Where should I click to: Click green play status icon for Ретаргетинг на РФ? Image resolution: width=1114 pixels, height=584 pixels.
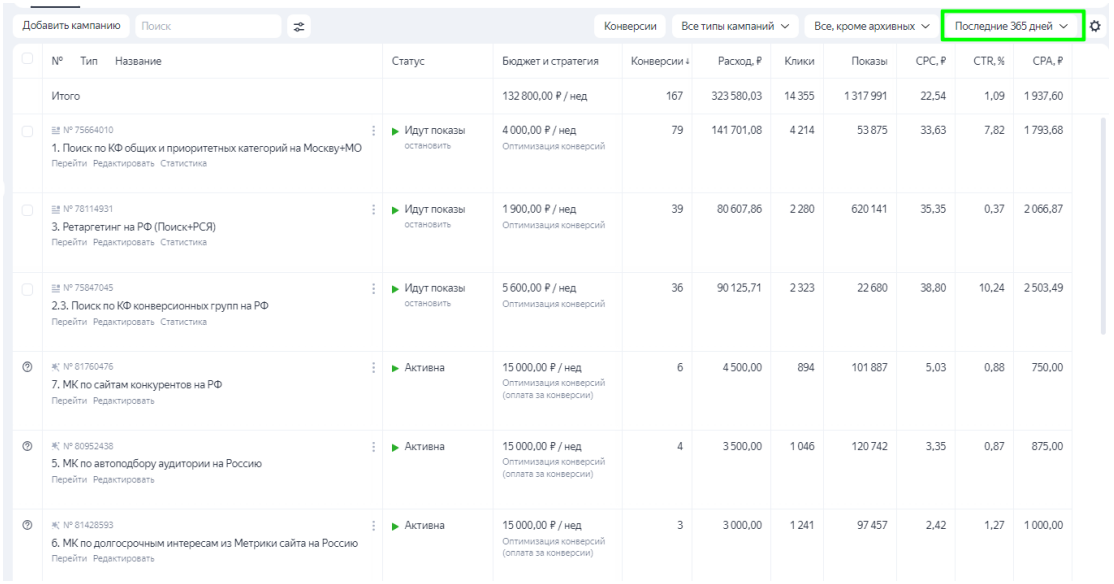(x=395, y=210)
